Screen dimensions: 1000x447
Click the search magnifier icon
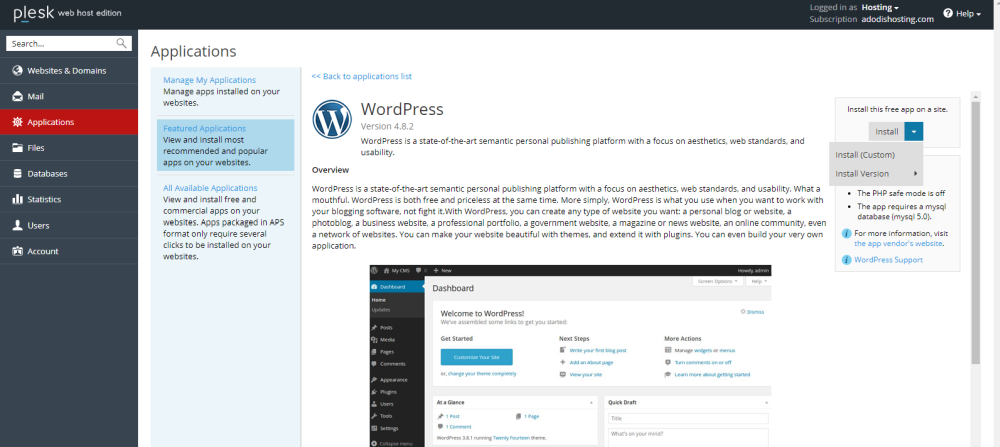(x=121, y=43)
